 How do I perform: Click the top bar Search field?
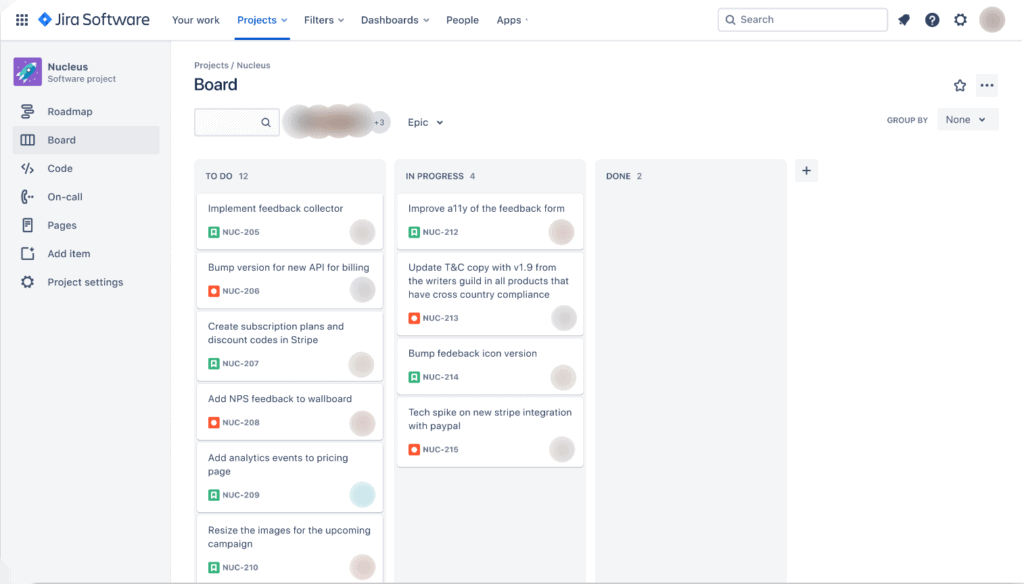802,20
